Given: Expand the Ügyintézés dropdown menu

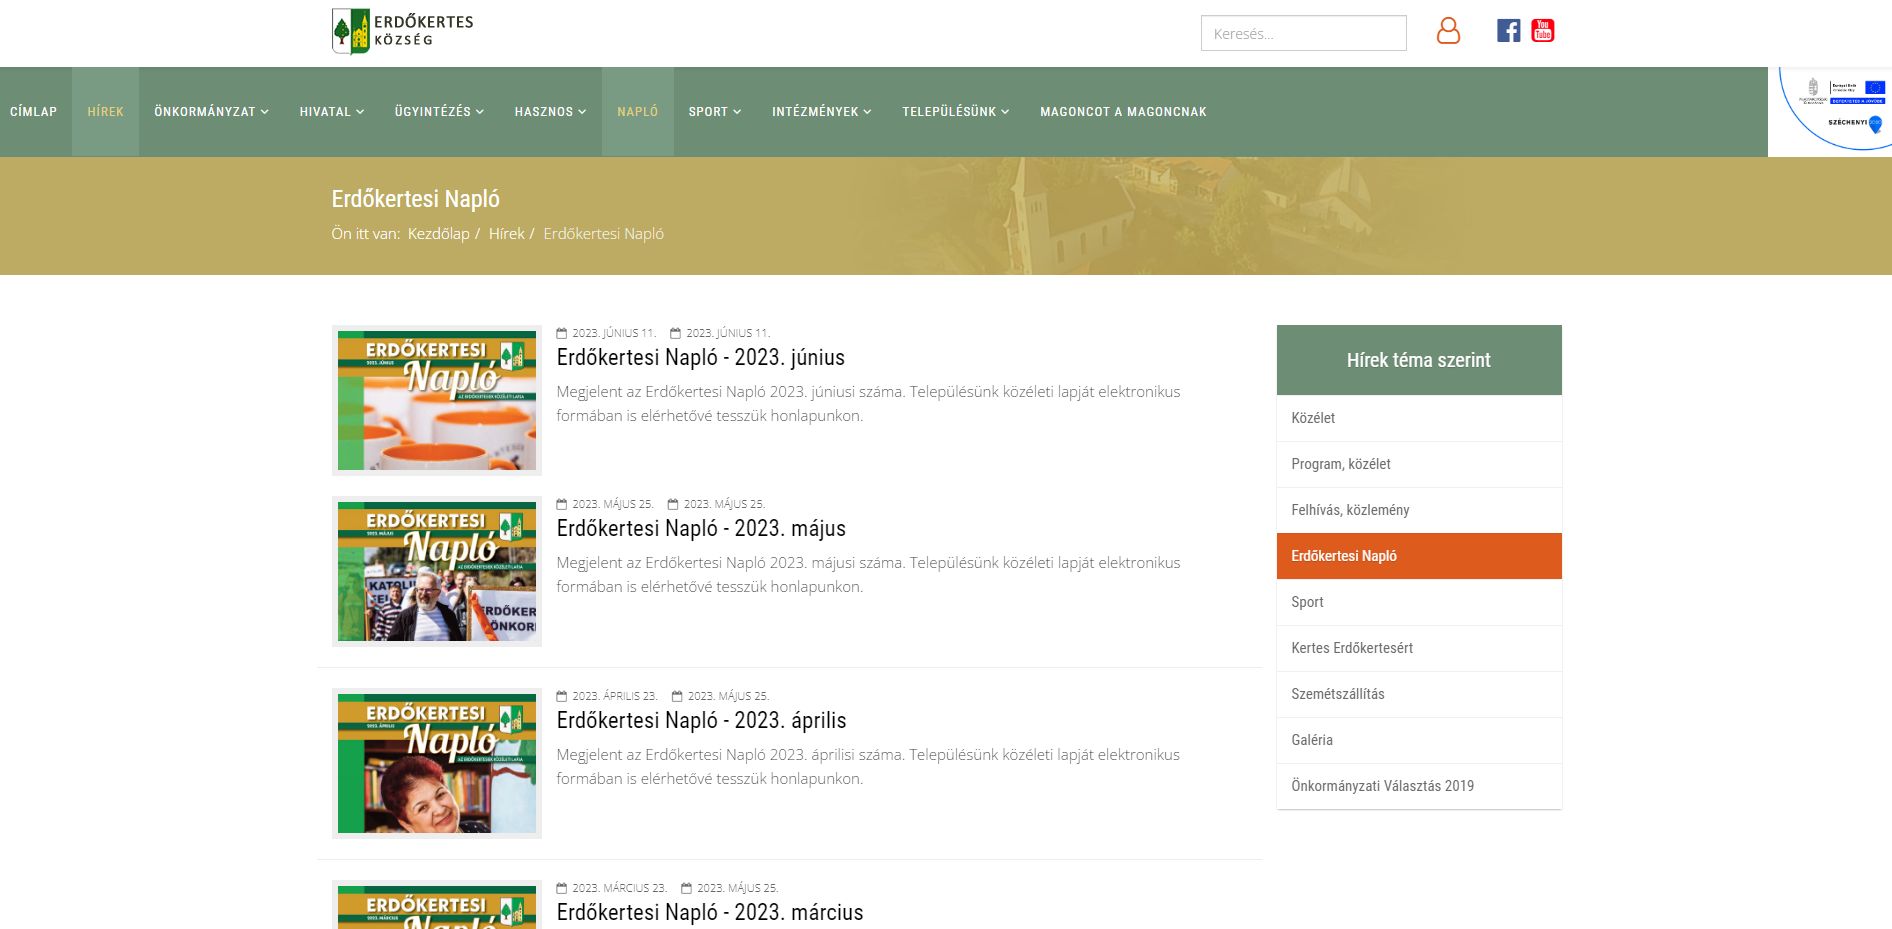Looking at the screenshot, I should tap(439, 112).
